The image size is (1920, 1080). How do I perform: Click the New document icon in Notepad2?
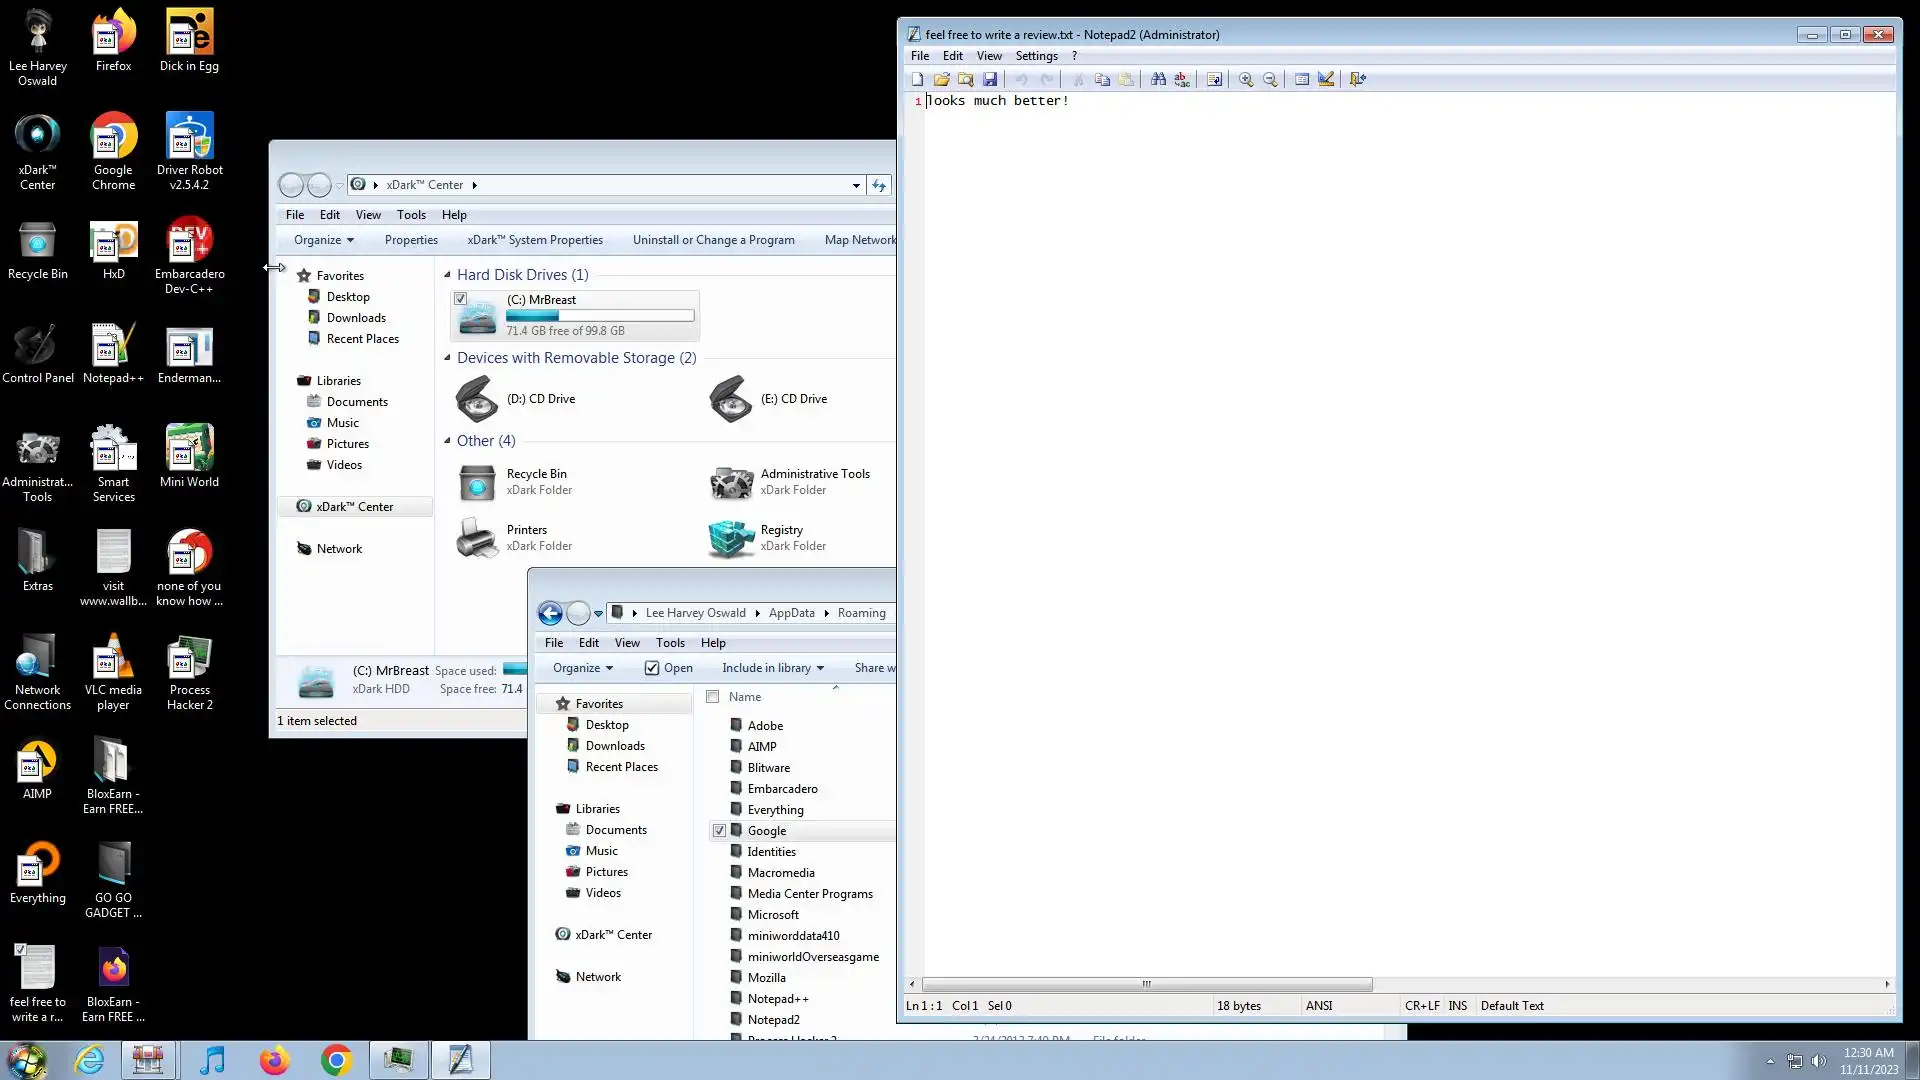click(x=917, y=79)
